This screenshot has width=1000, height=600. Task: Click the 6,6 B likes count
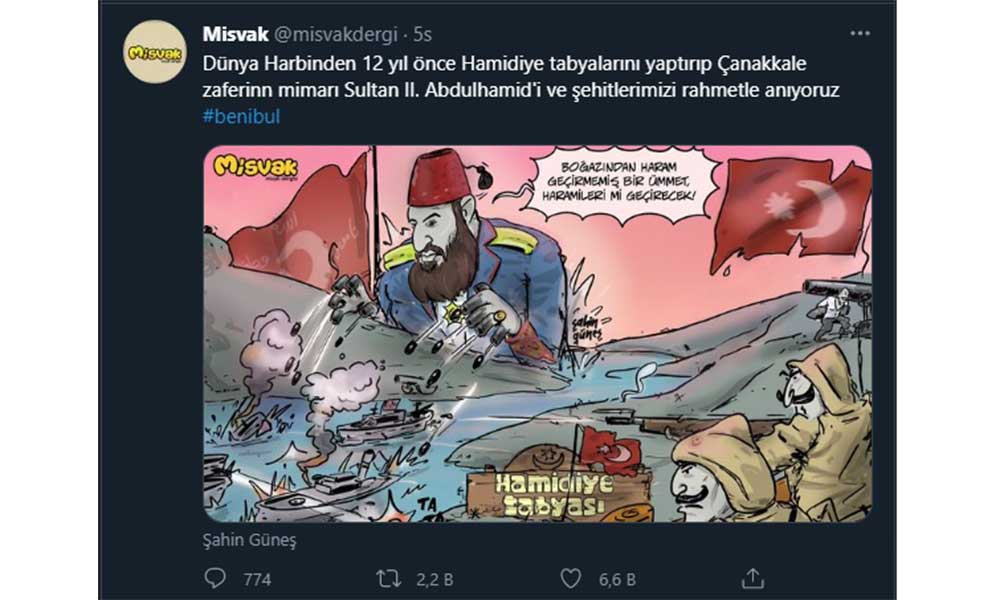click(x=617, y=580)
